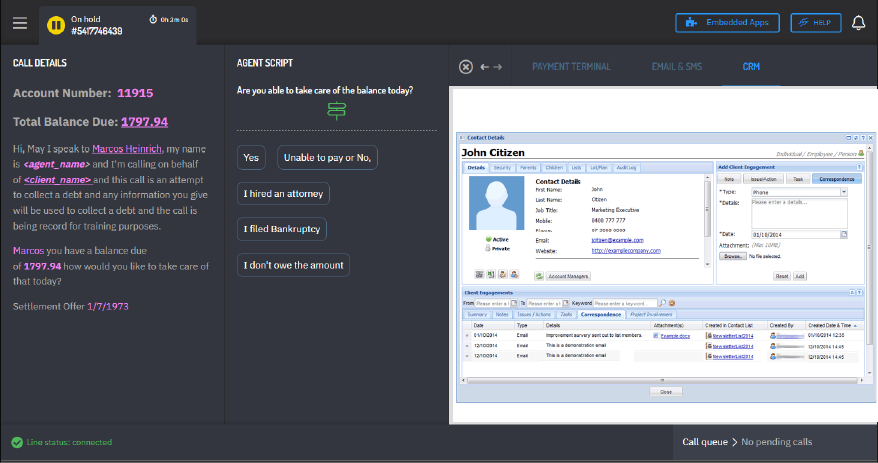Viewport: 878px width, 463px height.
Task: Select the Task engagement button
Action: pyautogui.click(x=798, y=179)
